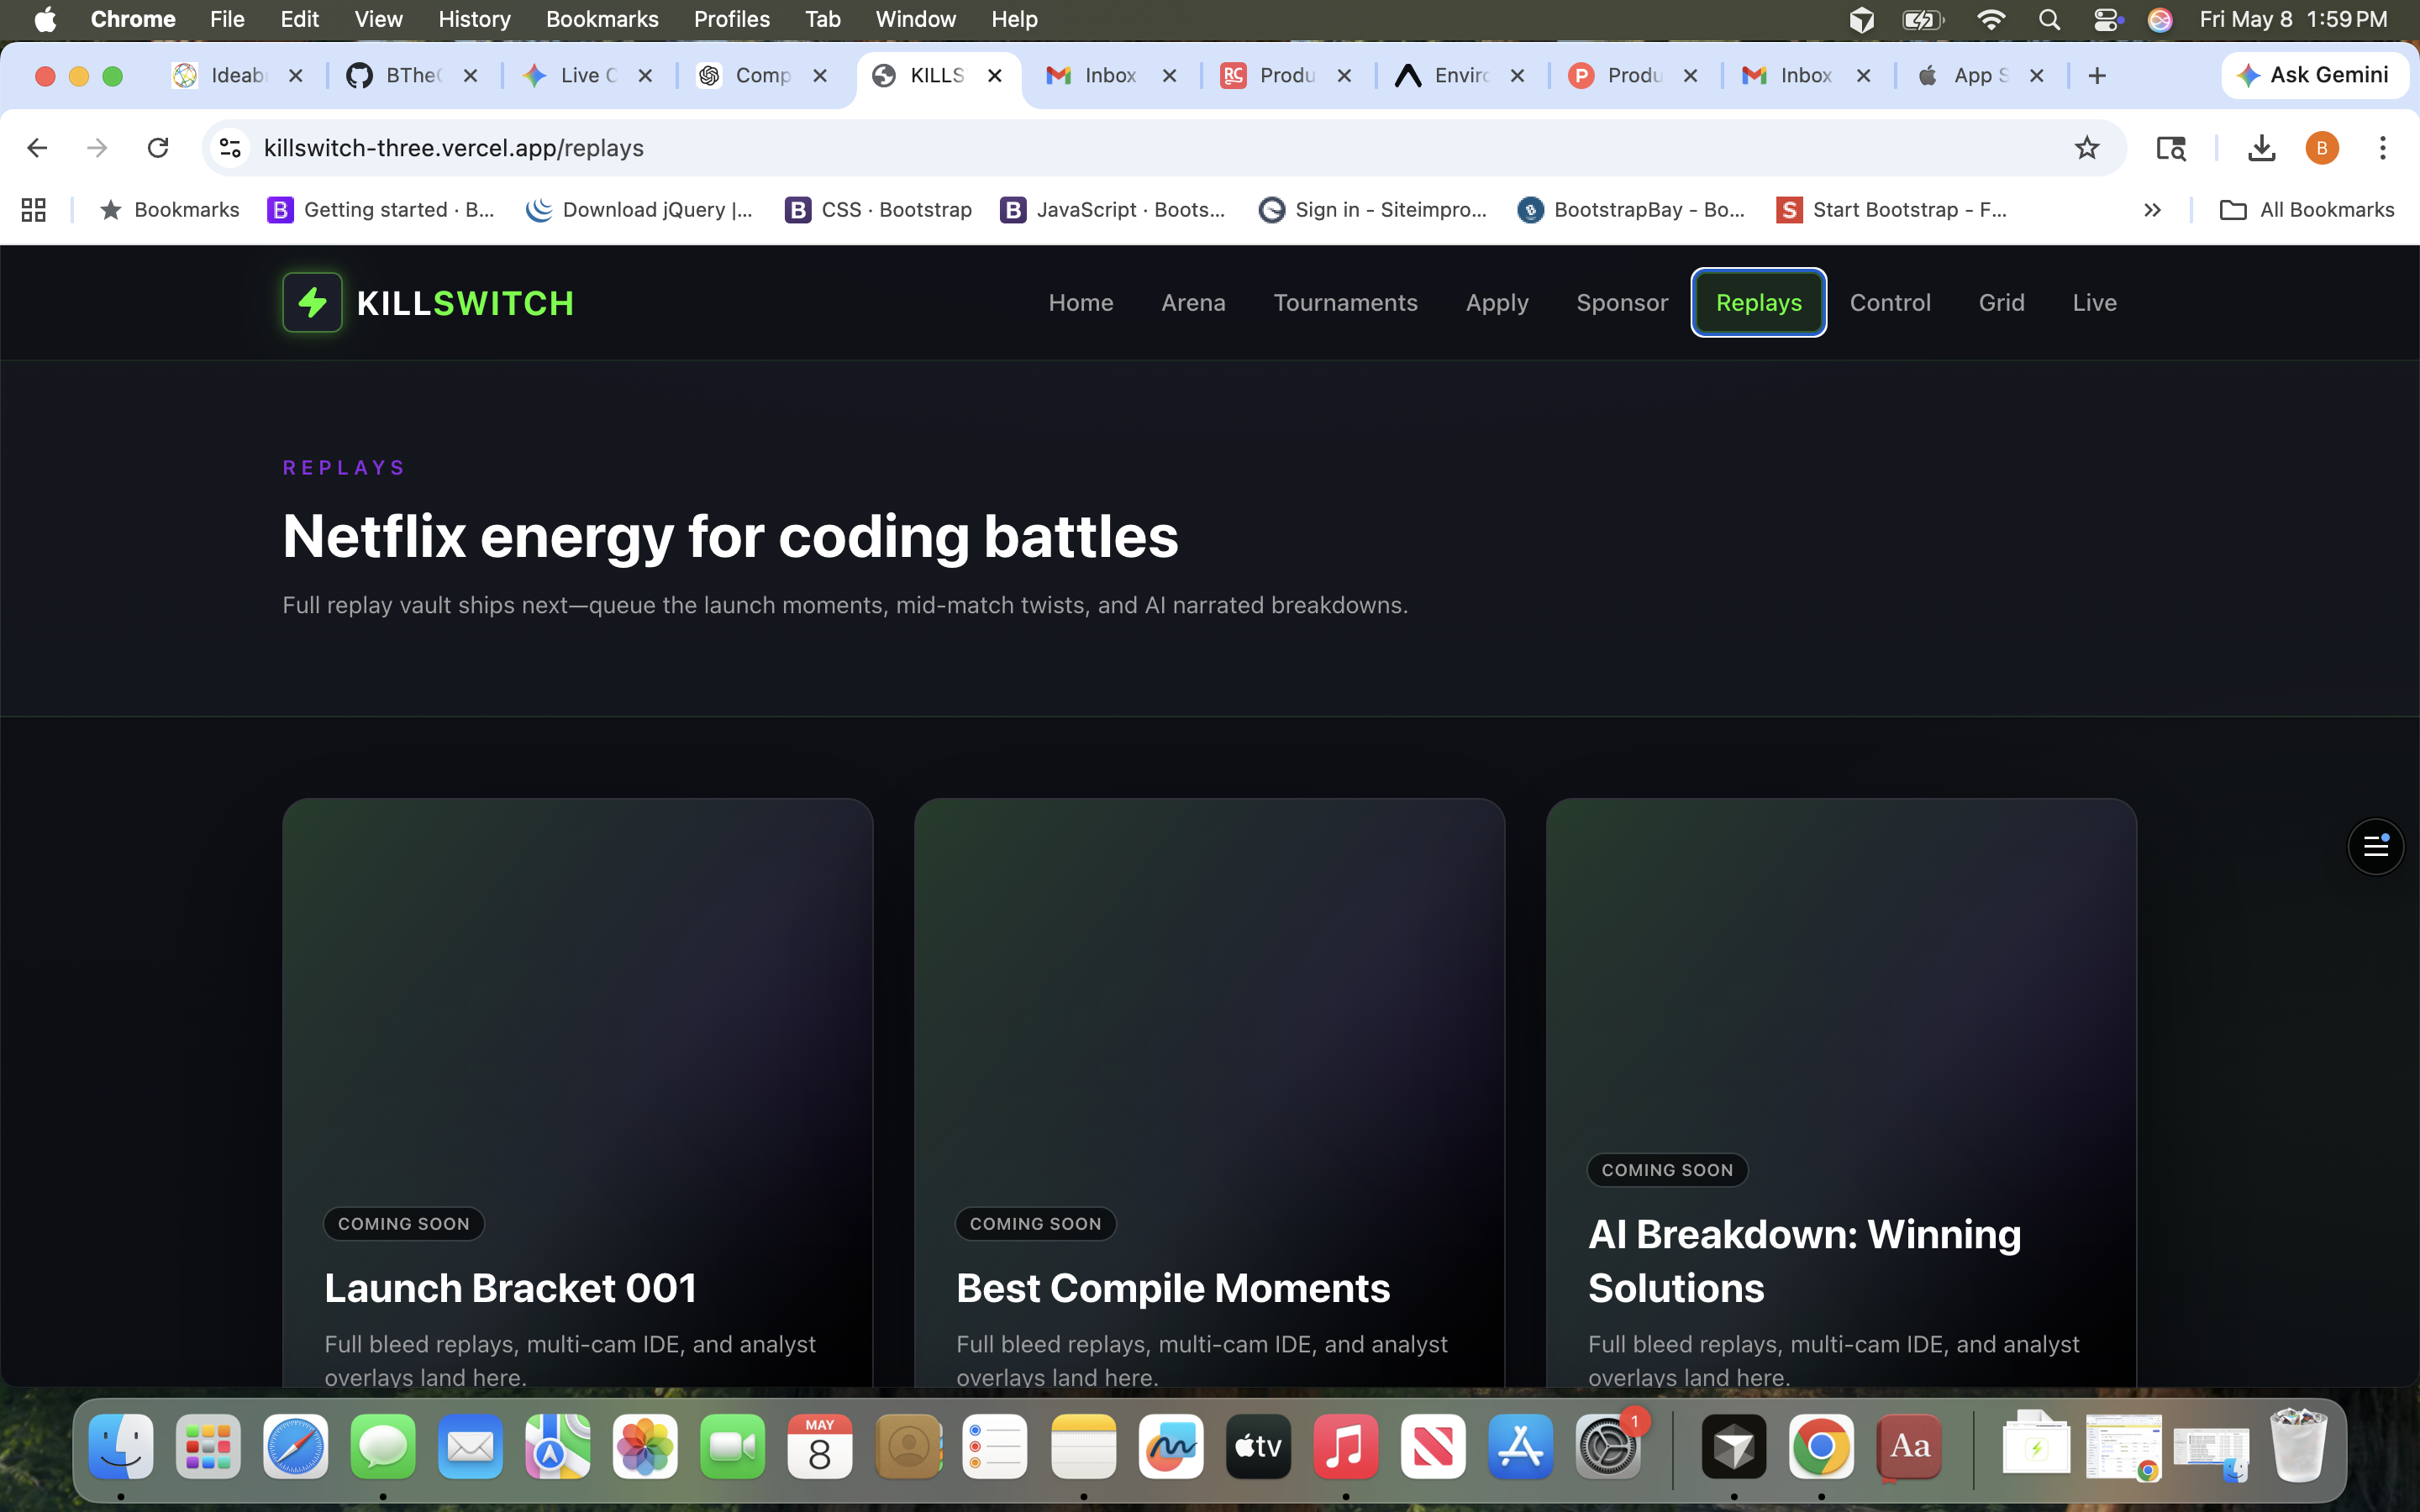Open Maps in the dock
The height and width of the screenshot is (1512, 2420).
(558, 1446)
